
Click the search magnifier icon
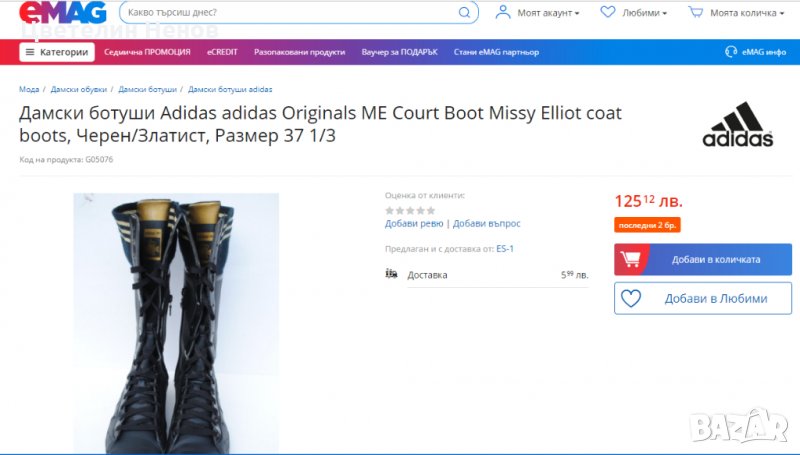464,13
